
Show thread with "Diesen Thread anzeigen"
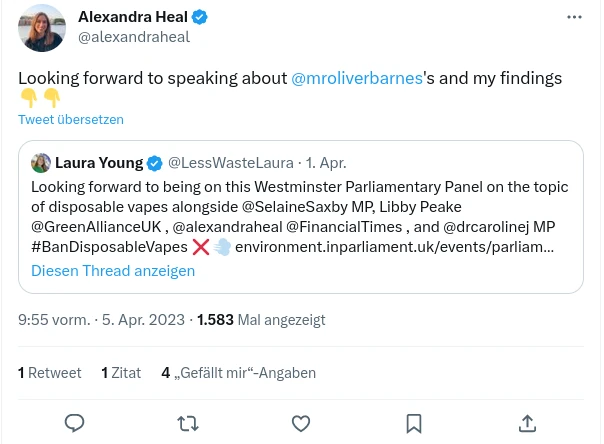click(x=113, y=270)
